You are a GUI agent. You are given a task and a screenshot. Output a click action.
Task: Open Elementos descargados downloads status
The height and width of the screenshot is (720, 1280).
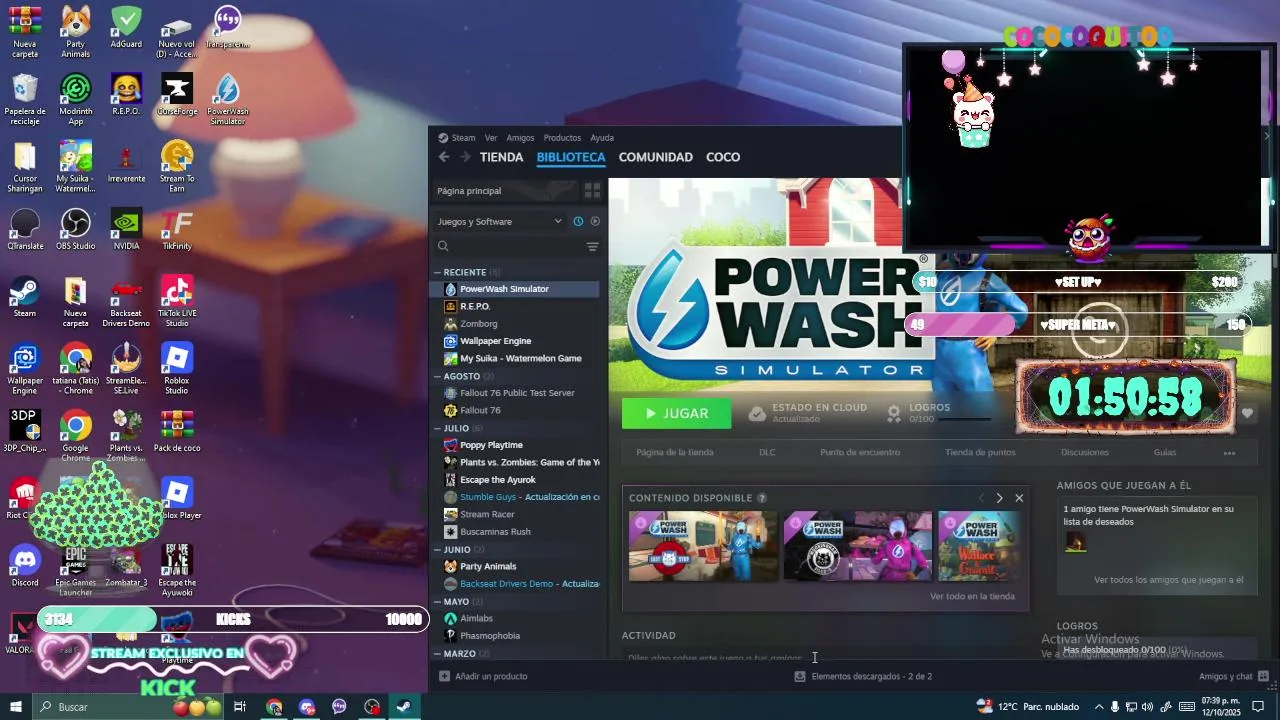pos(863,676)
